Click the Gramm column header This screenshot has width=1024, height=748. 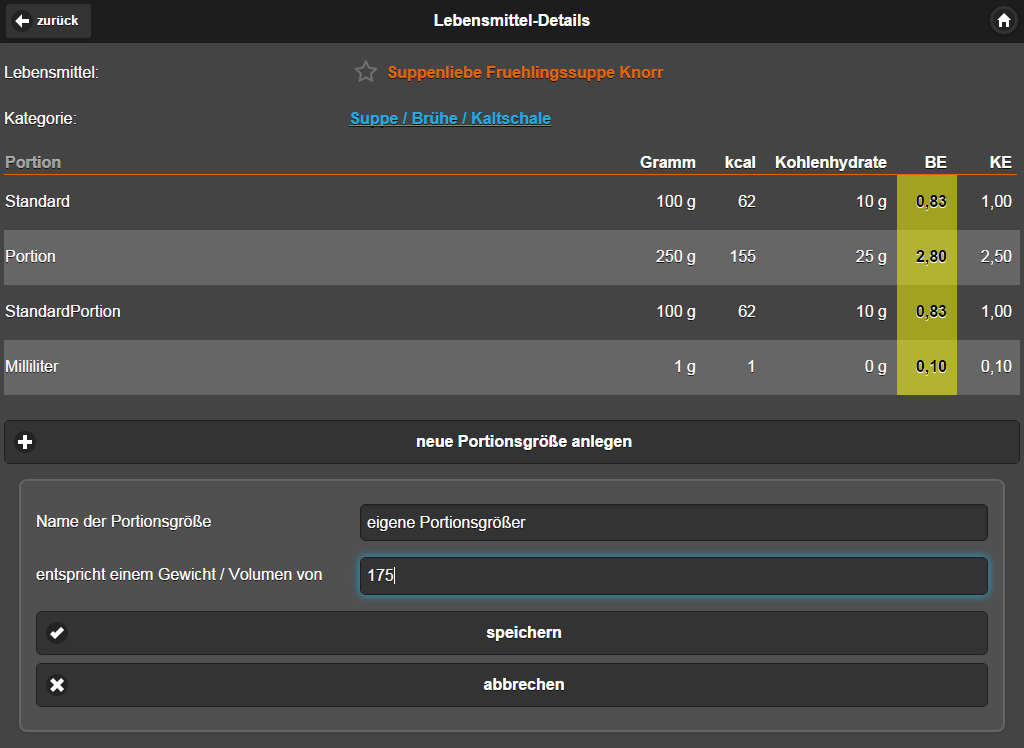[x=667, y=162]
